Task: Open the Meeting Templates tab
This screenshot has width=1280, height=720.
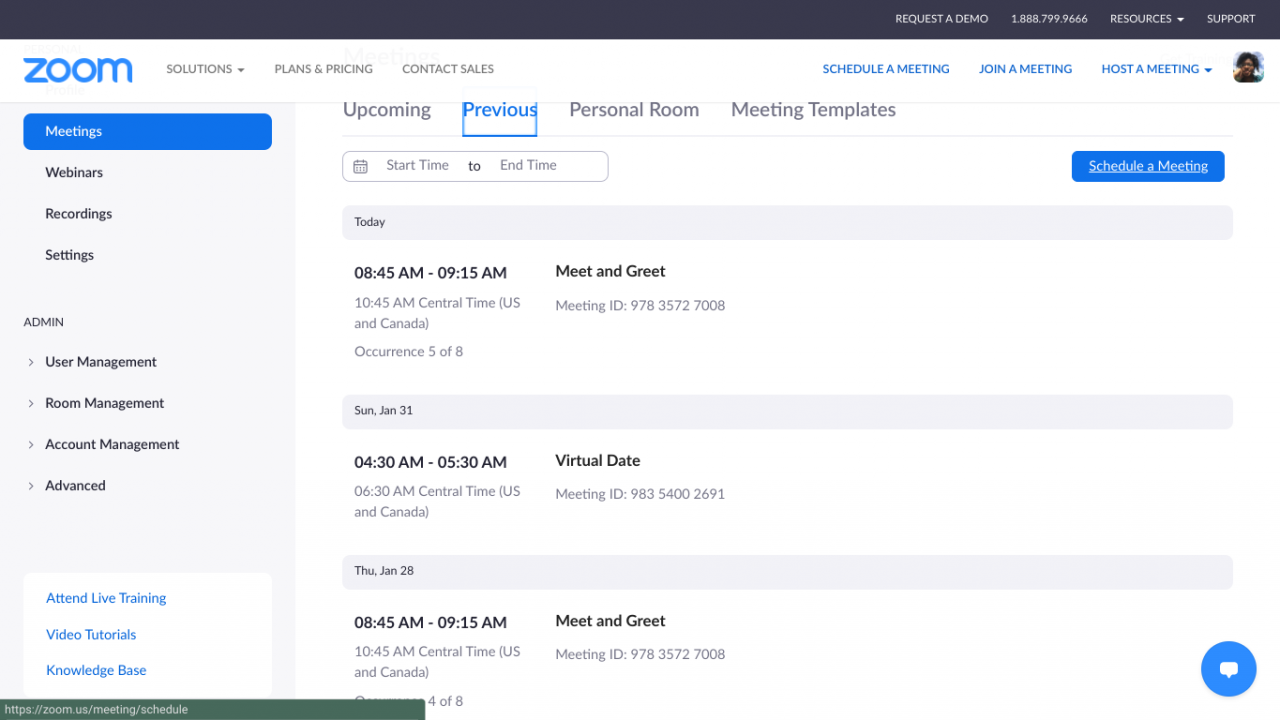Action: (x=813, y=110)
